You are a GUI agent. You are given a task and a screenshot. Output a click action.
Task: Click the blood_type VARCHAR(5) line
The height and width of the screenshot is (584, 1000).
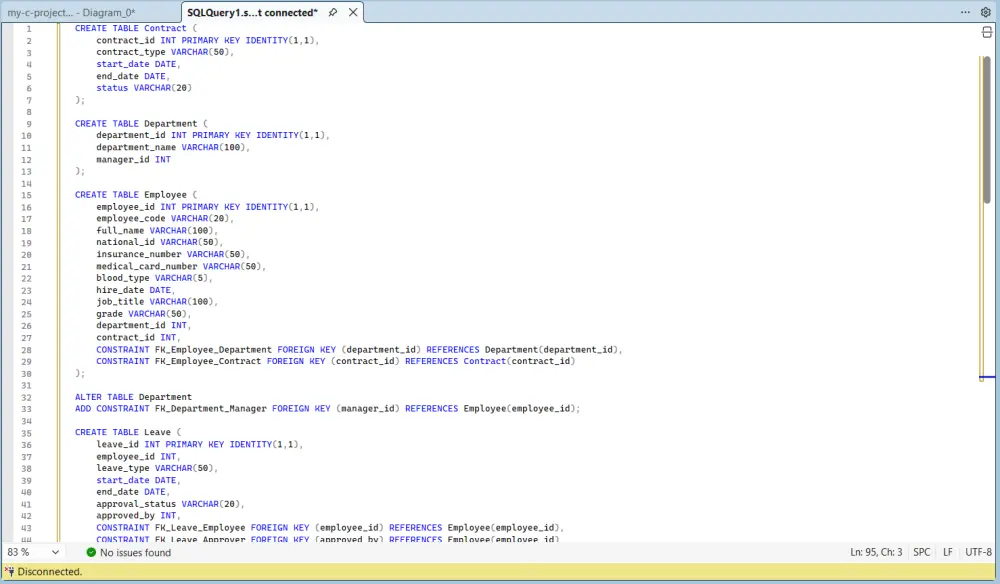154,278
